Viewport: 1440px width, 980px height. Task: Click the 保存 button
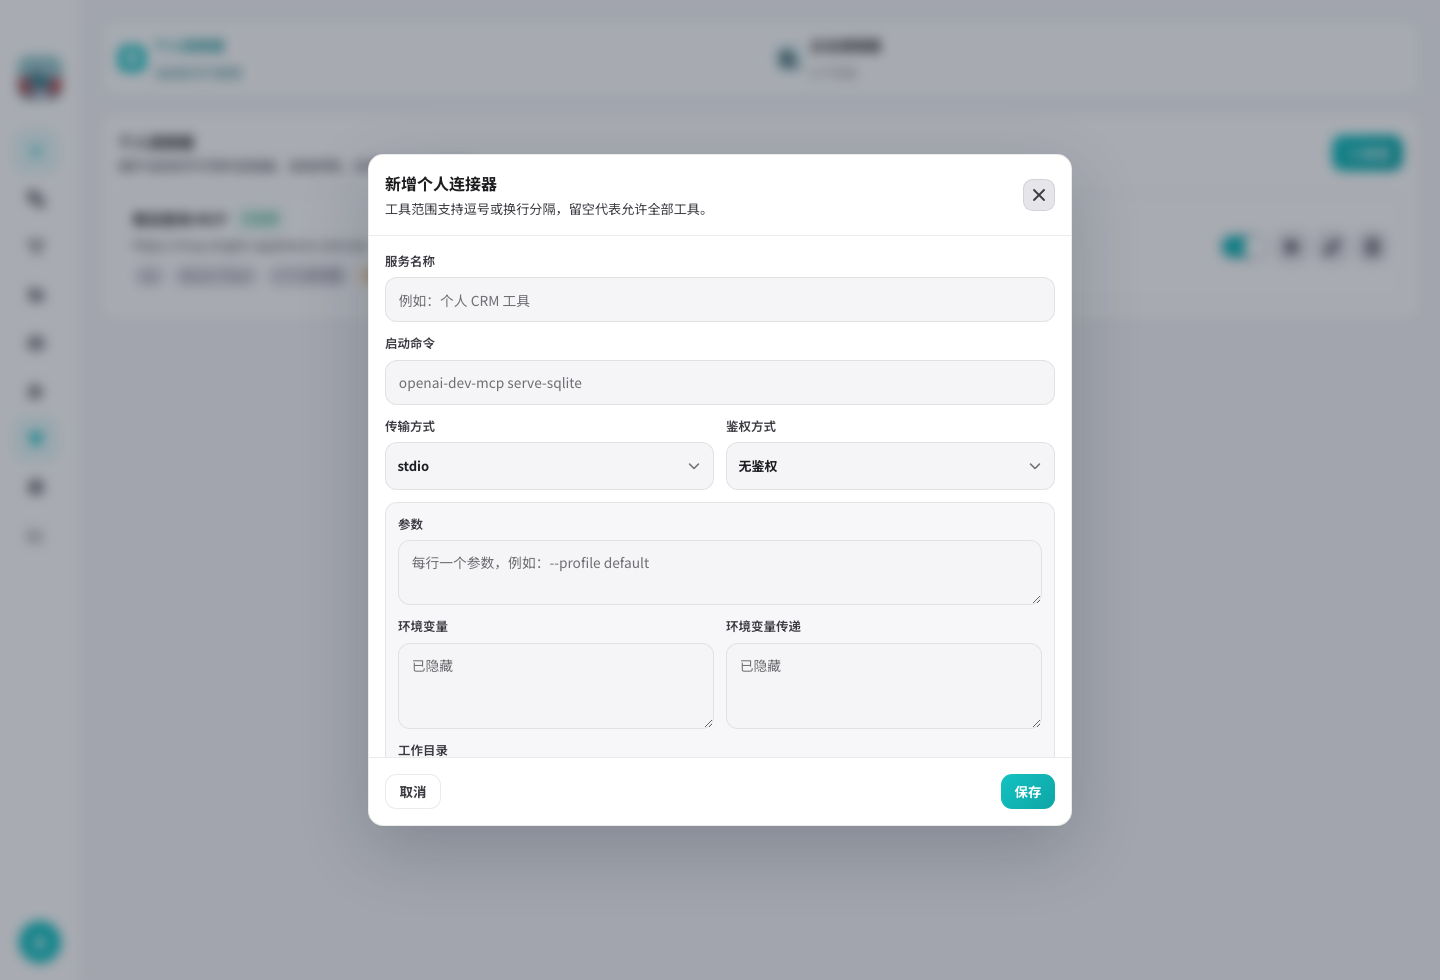tap(1028, 792)
